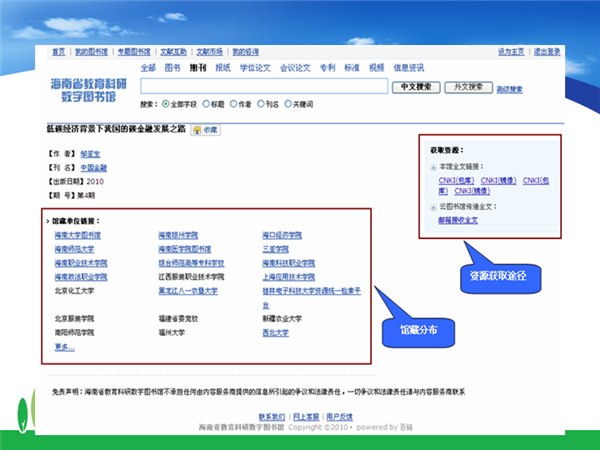Open 我的咨询 in top navigation
The image size is (600, 450).
246,52
